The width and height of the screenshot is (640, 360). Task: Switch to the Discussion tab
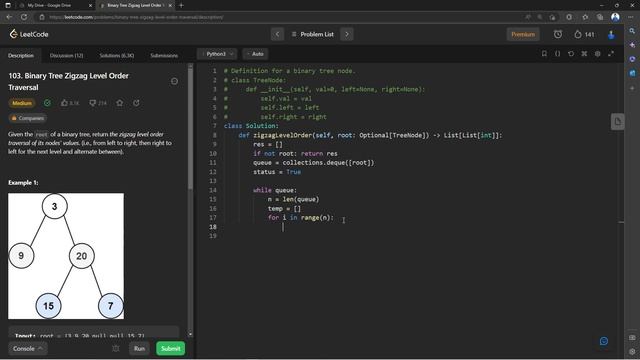66,56
